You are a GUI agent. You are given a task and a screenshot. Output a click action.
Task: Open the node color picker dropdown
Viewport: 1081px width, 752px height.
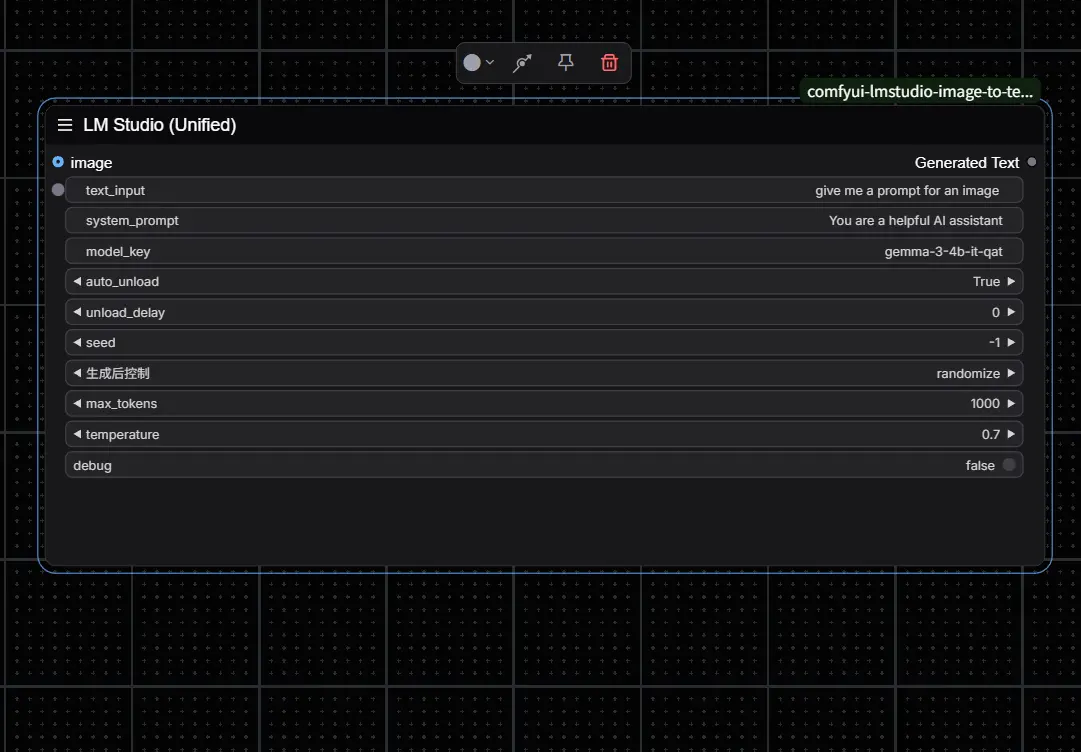(478, 63)
